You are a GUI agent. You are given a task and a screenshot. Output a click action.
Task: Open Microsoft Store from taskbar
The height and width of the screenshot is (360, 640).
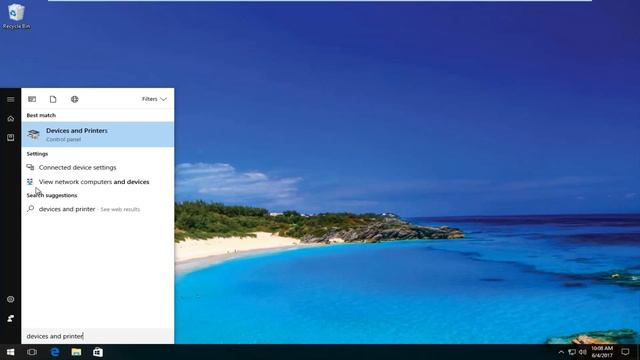tap(98, 352)
